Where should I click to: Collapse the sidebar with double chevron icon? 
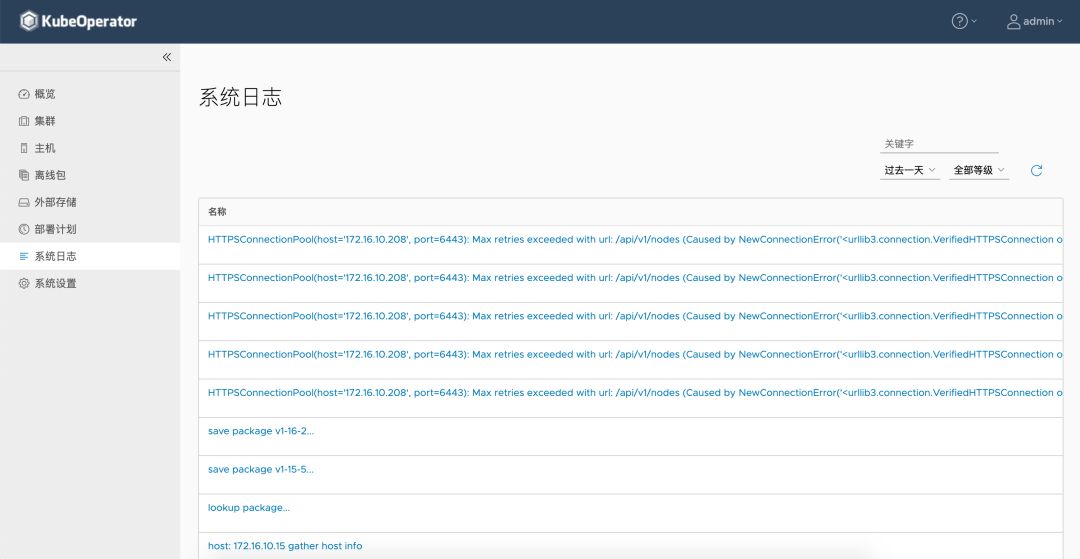pos(167,57)
